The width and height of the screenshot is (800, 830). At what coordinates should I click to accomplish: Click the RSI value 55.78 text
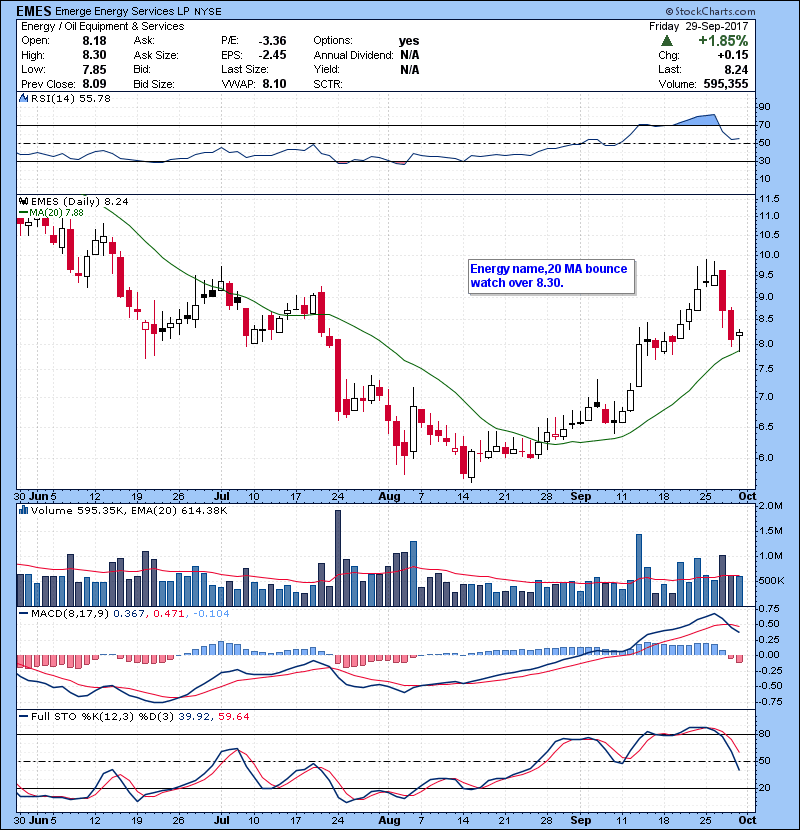click(x=94, y=98)
